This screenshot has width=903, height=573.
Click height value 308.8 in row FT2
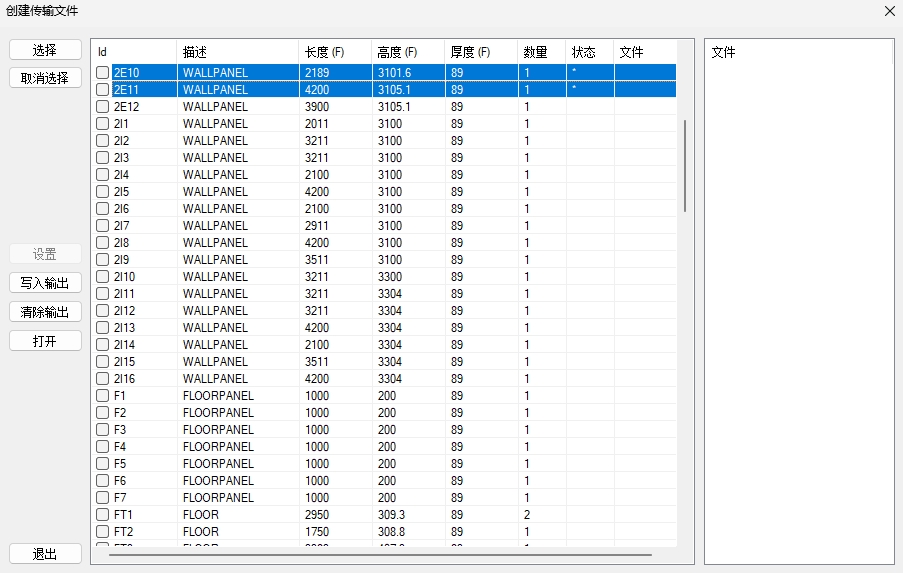[x=392, y=532]
